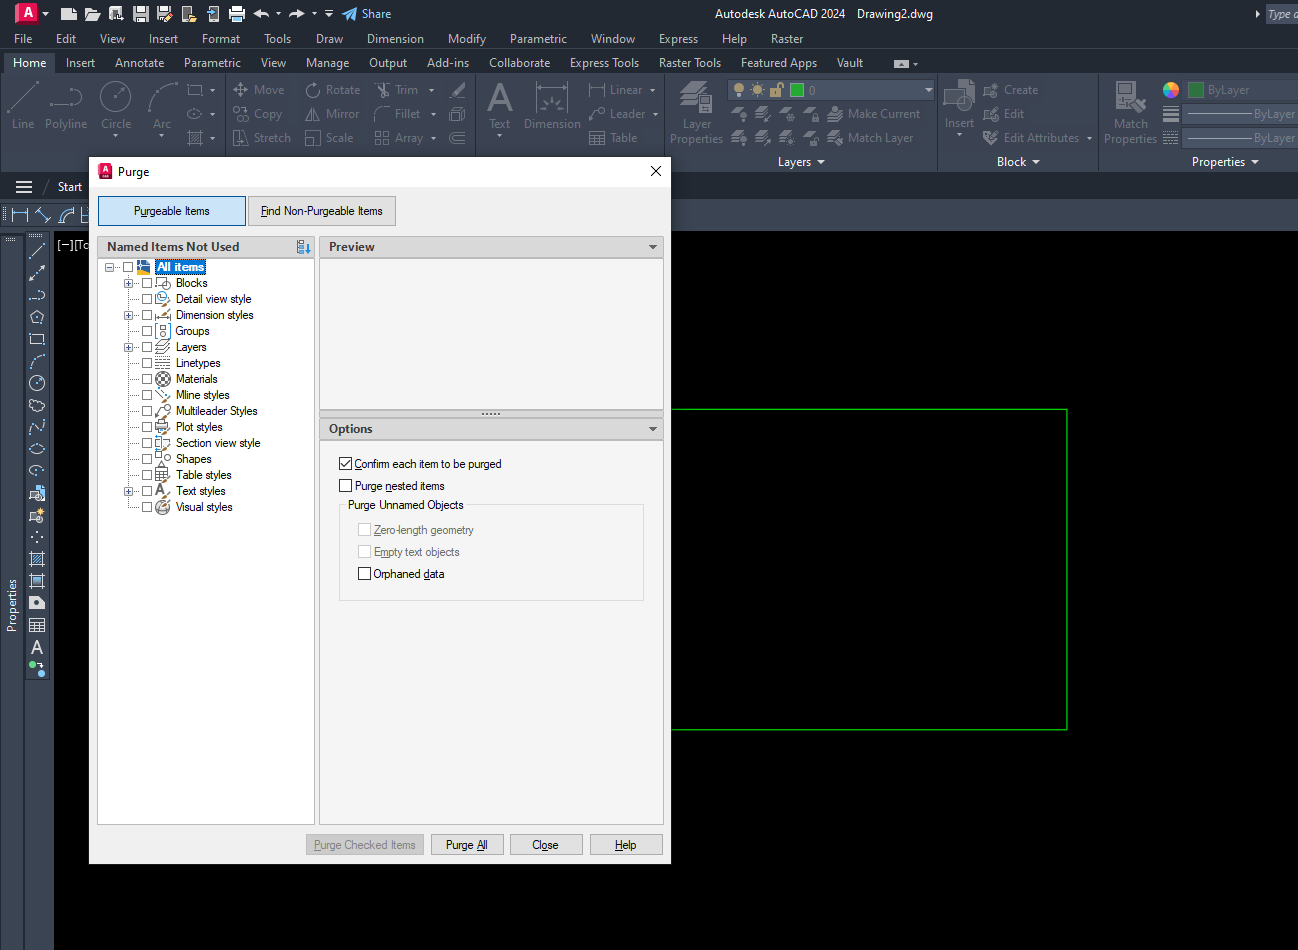Image resolution: width=1298 pixels, height=950 pixels.
Task: Click the sort icon beside Named Items Not Used
Action: (x=303, y=247)
